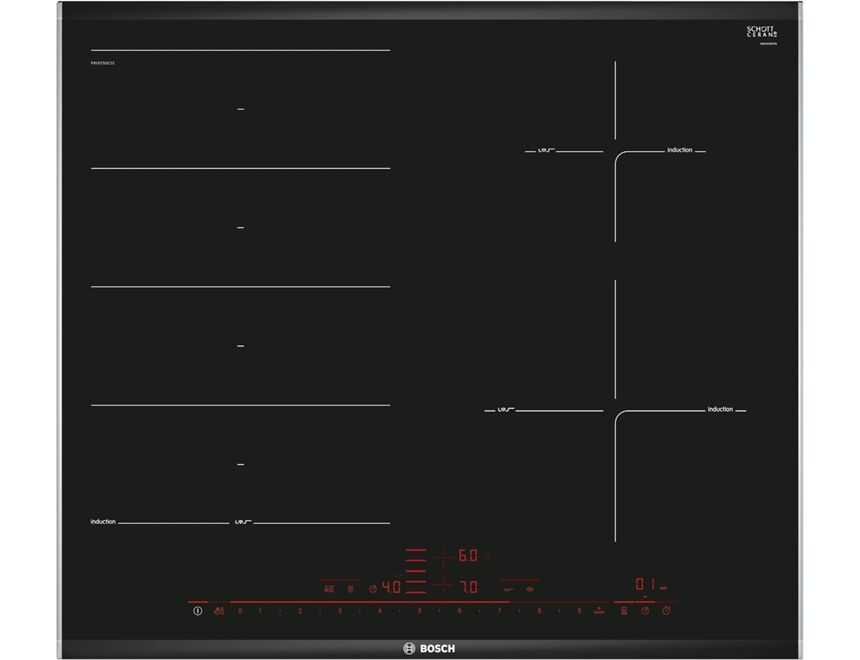Toggle the flex zone combine icon
Image resolution: width=860 pixels, height=660 pixels.
point(350,588)
